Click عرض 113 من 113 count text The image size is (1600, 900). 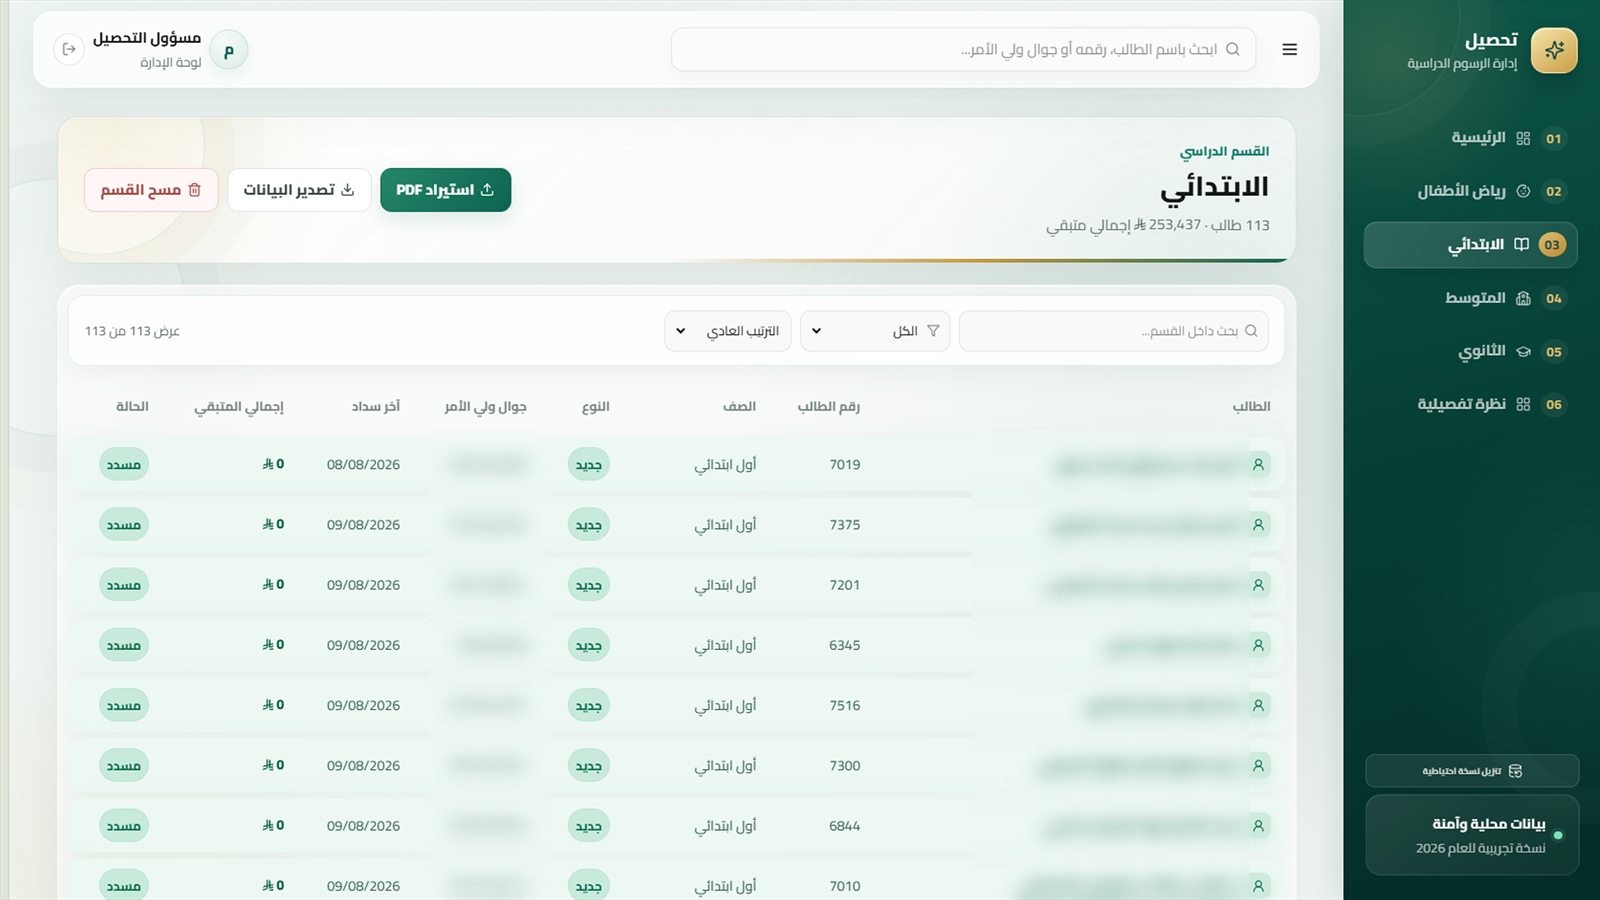point(132,331)
